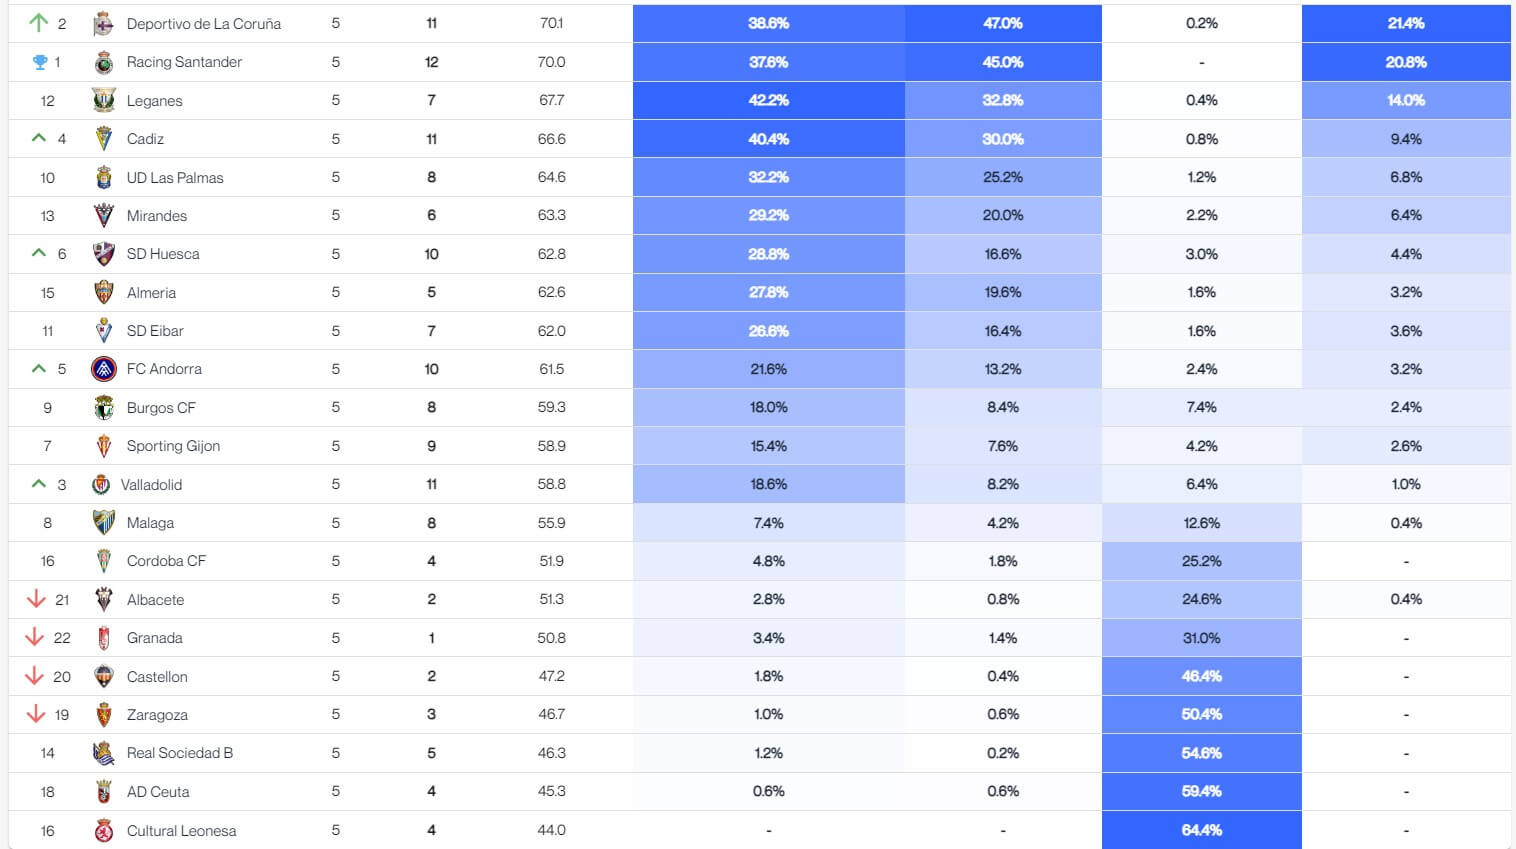The width and height of the screenshot is (1516, 849).
Task: Click the Leganes club badge
Action: tap(103, 100)
